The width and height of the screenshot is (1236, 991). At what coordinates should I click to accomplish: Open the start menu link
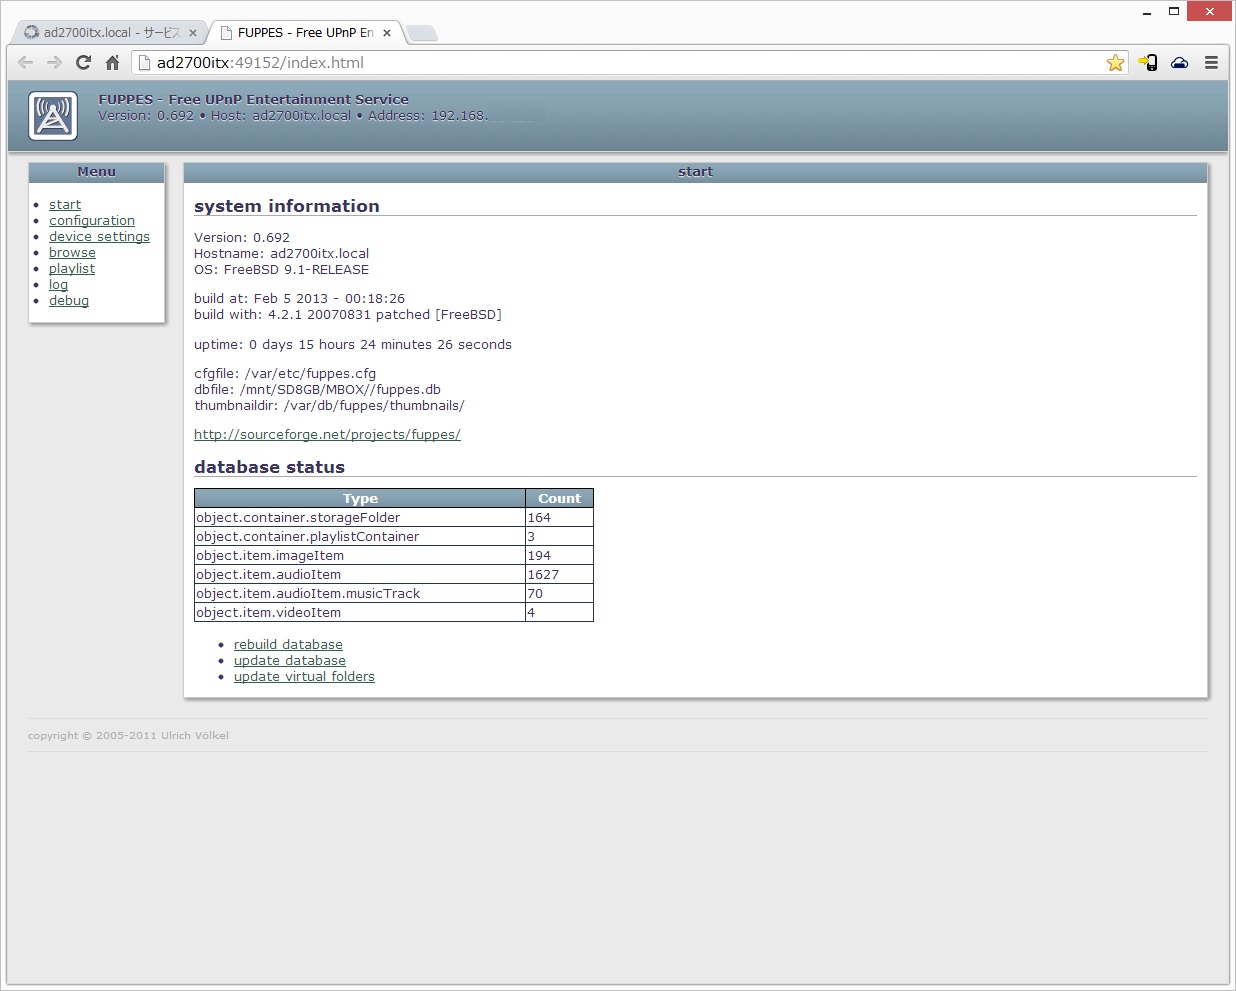65,205
